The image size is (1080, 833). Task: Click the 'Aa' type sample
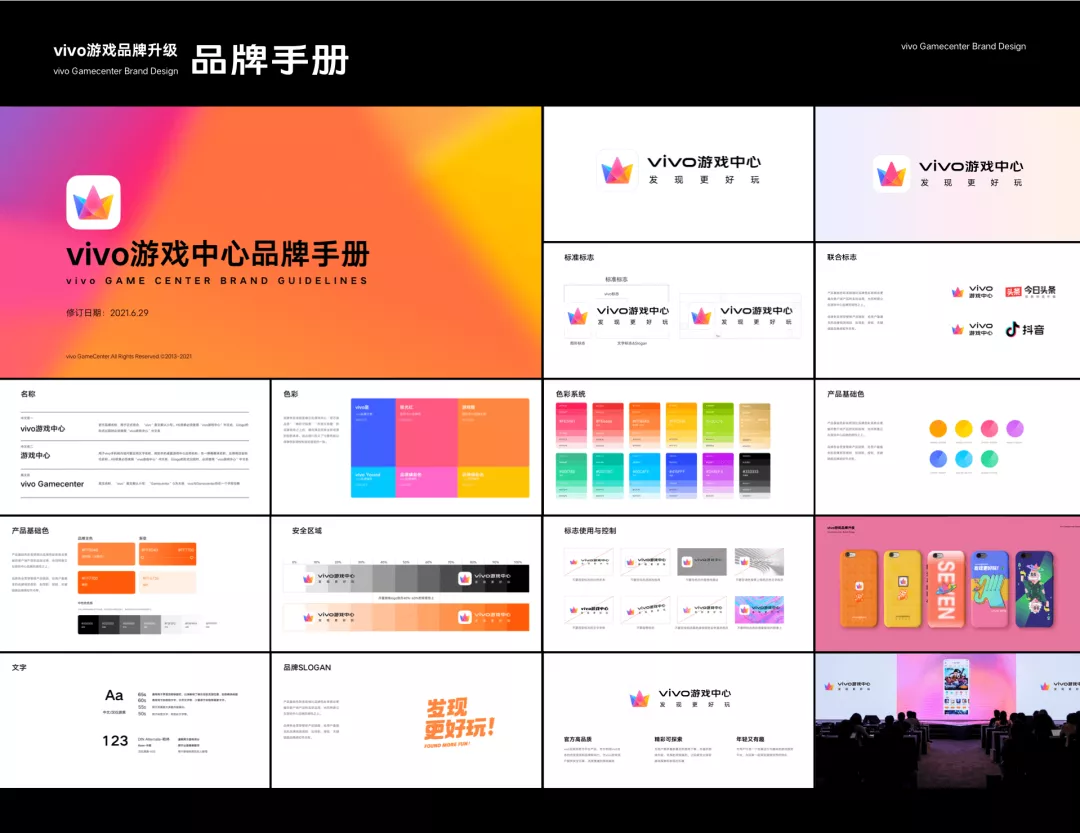click(114, 695)
